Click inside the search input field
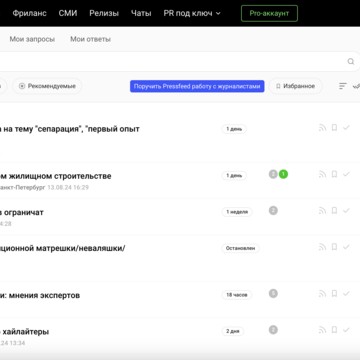The width and height of the screenshot is (360, 360). 173,61
